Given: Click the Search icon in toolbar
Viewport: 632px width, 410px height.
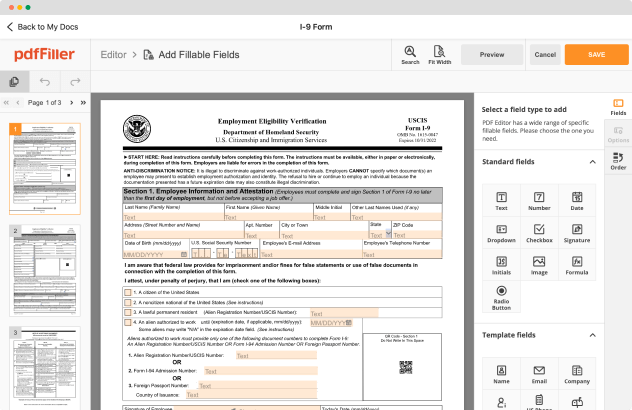Looking at the screenshot, I should 410,54.
